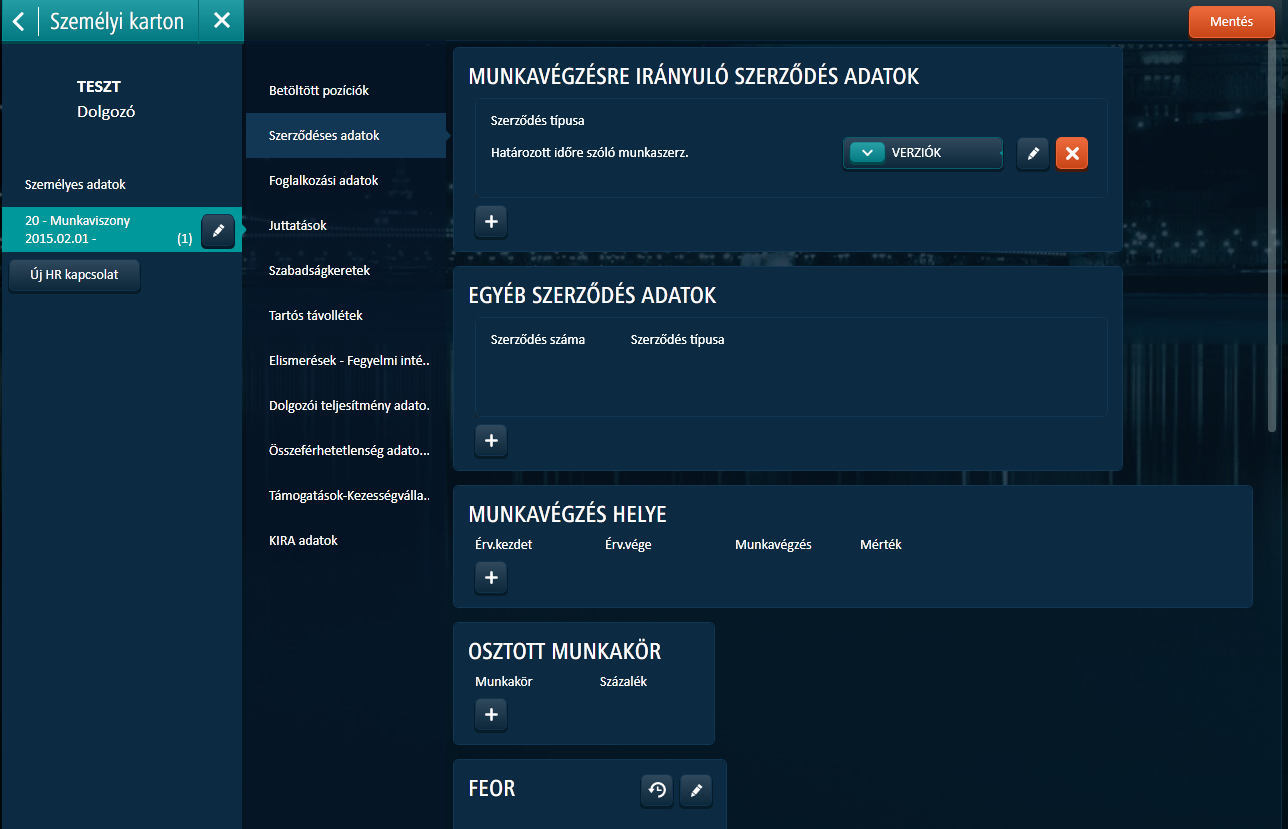Delete the contract with the red X
The image size is (1288, 829).
click(x=1072, y=154)
